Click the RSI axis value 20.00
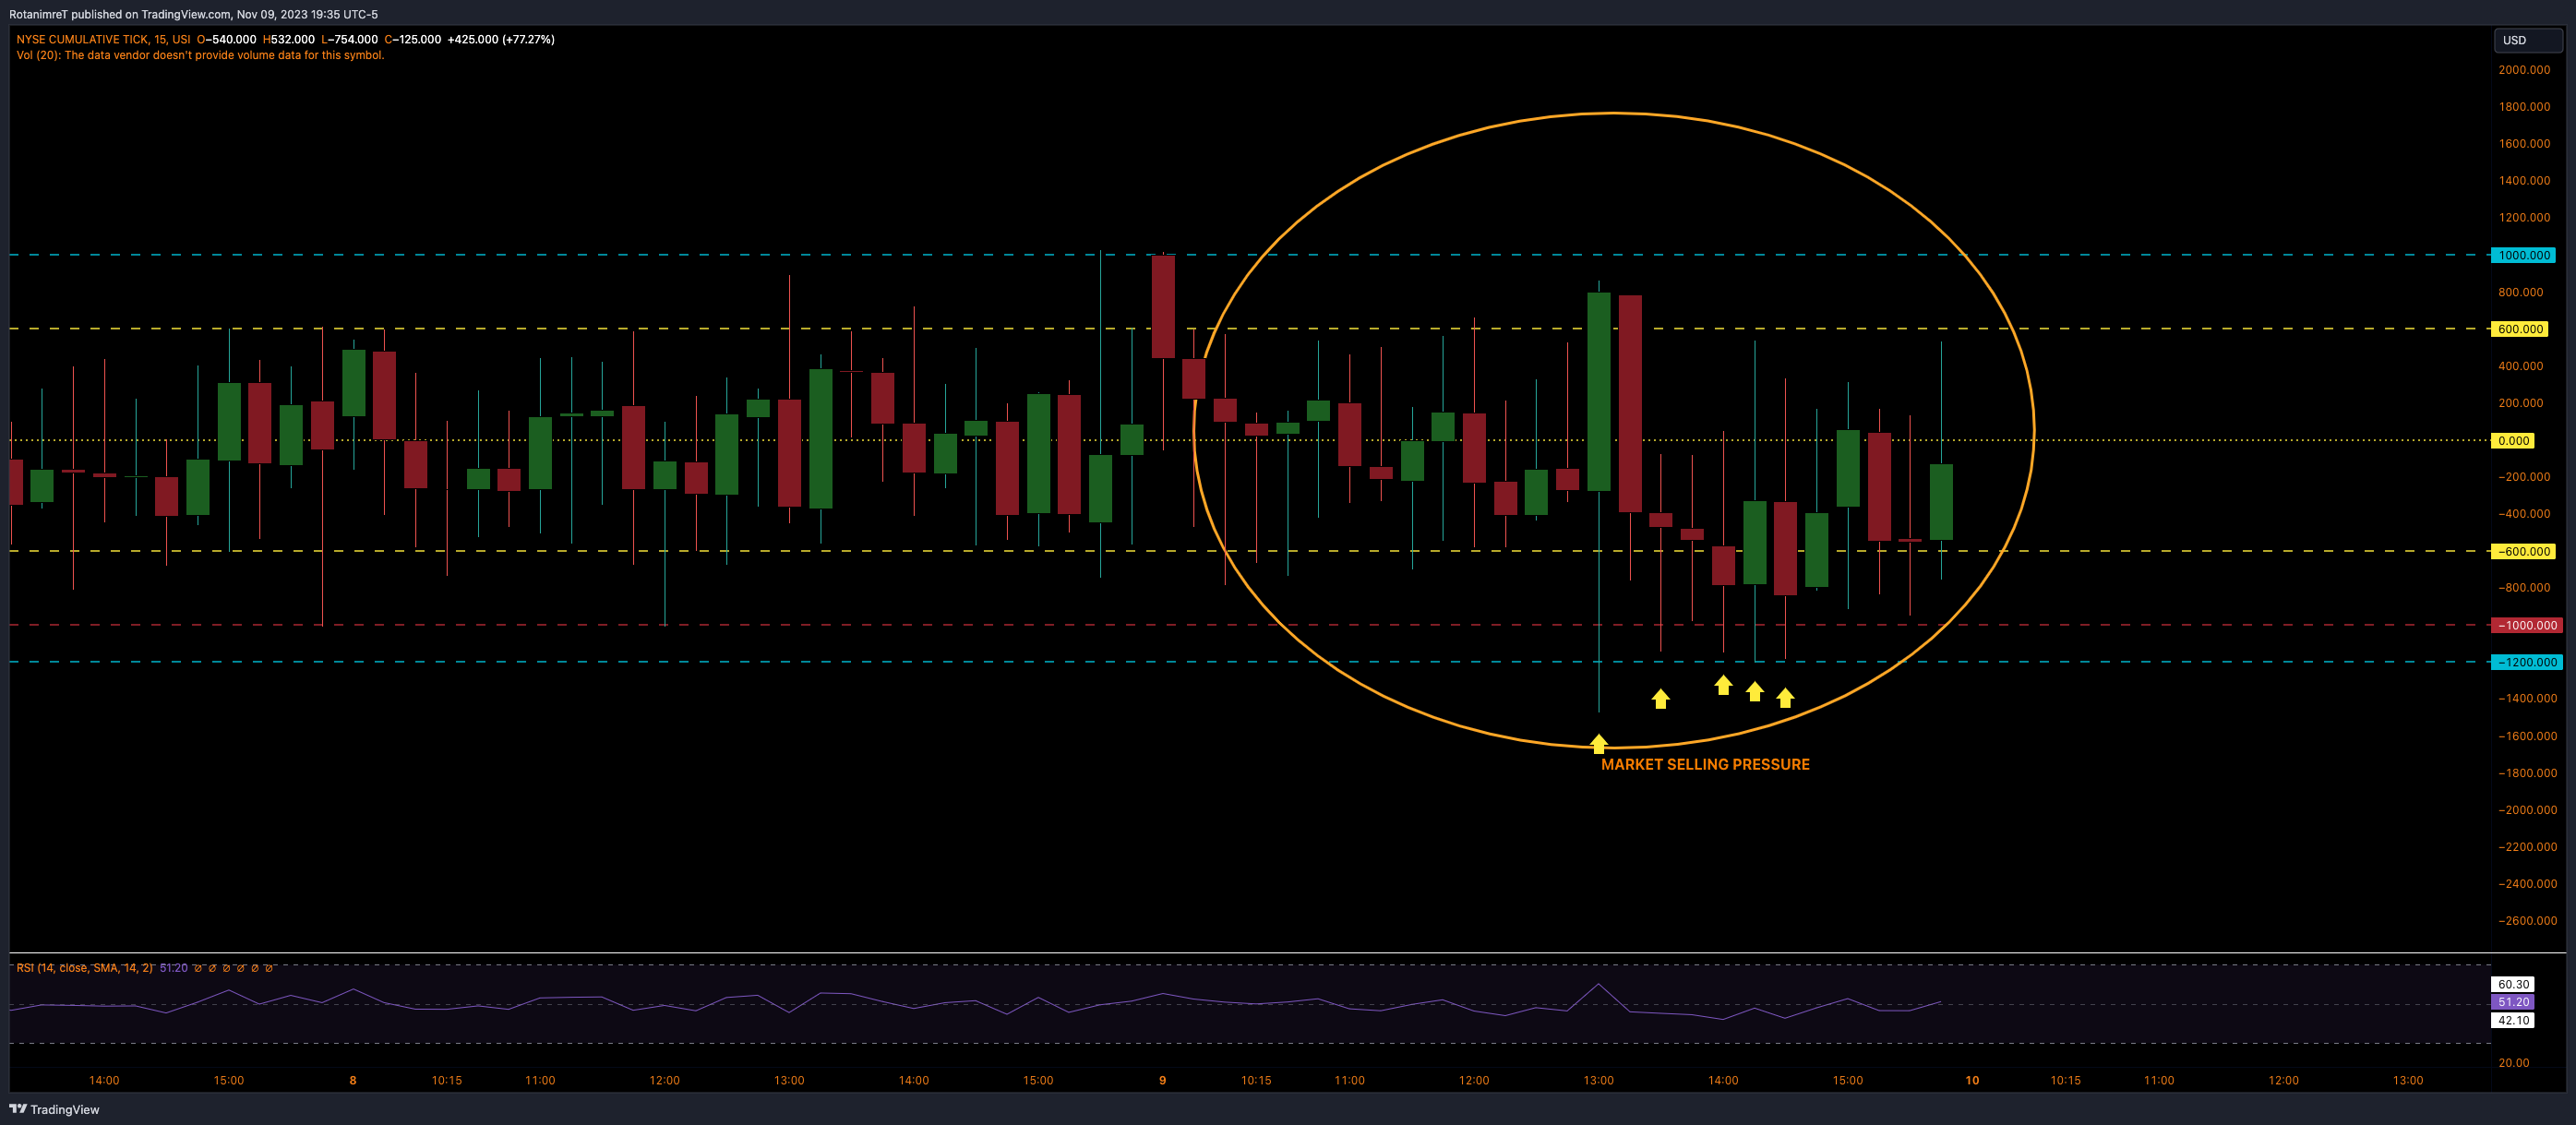This screenshot has width=2576, height=1125. pyautogui.click(x=2513, y=1063)
